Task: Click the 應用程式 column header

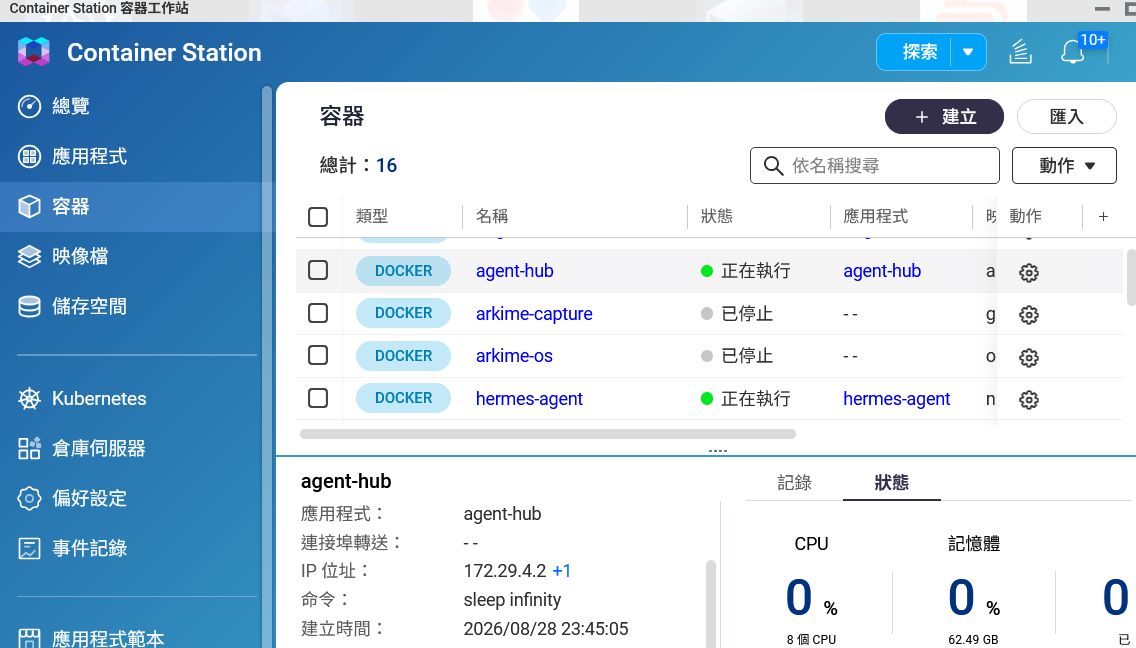Action: pyautogui.click(x=875, y=216)
